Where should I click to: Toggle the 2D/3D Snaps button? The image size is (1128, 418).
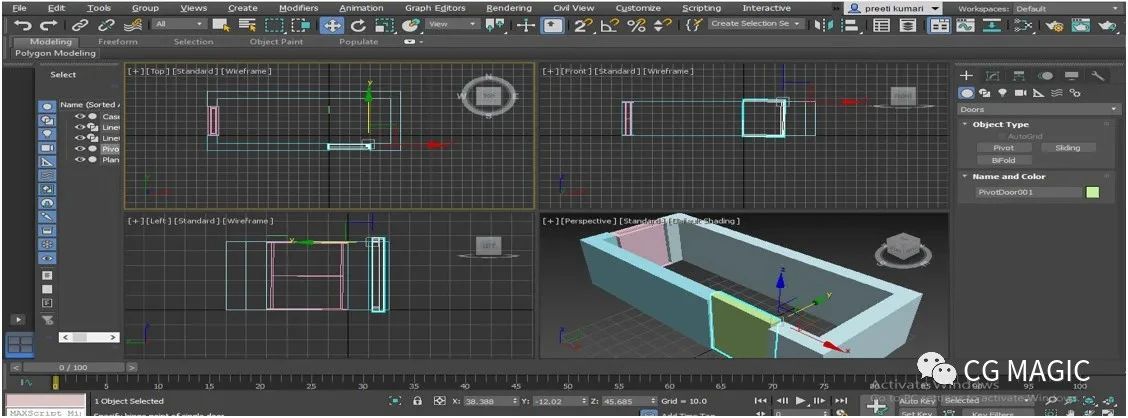(x=582, y=25)
